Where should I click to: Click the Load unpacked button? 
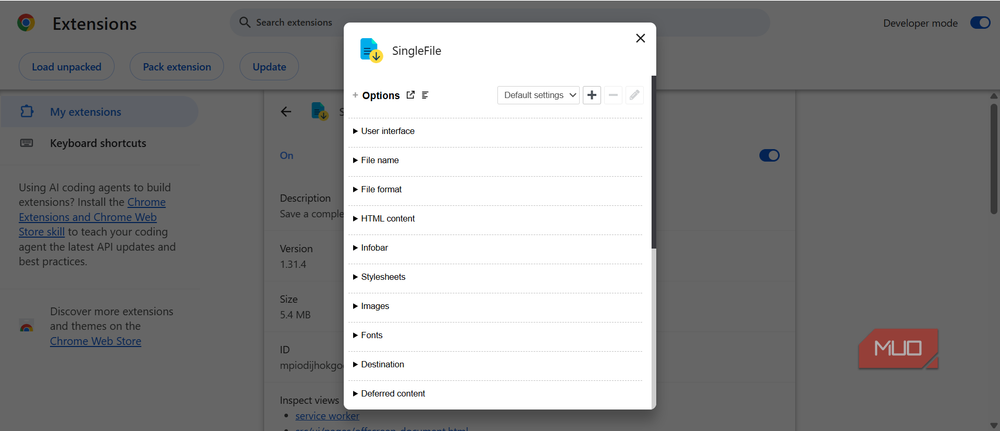(x=66, y=67)
